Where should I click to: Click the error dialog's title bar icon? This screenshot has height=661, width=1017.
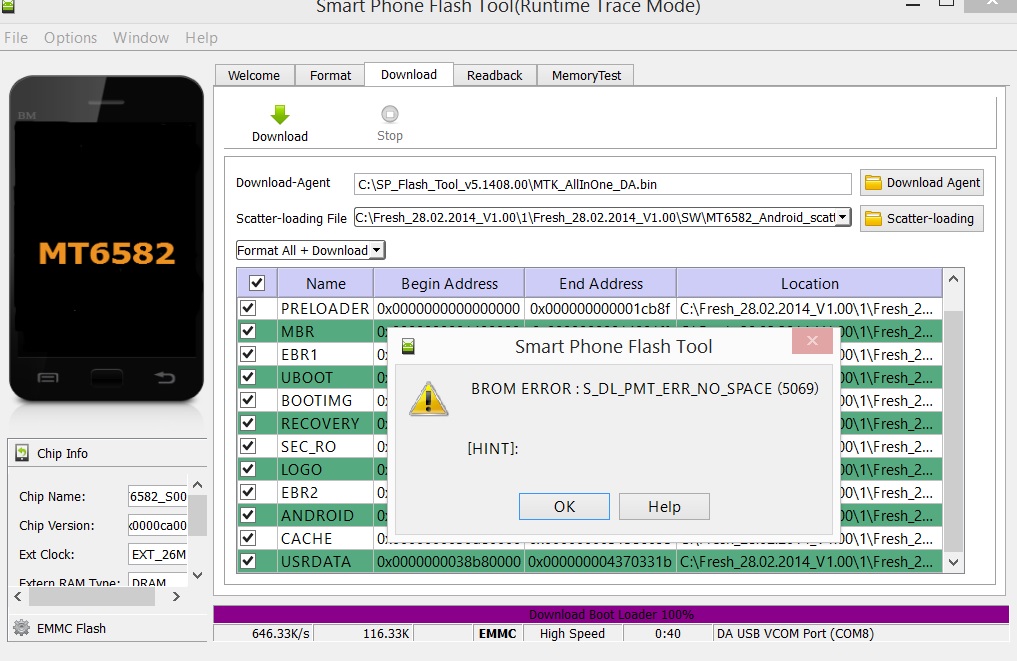(x=407, y=346)
